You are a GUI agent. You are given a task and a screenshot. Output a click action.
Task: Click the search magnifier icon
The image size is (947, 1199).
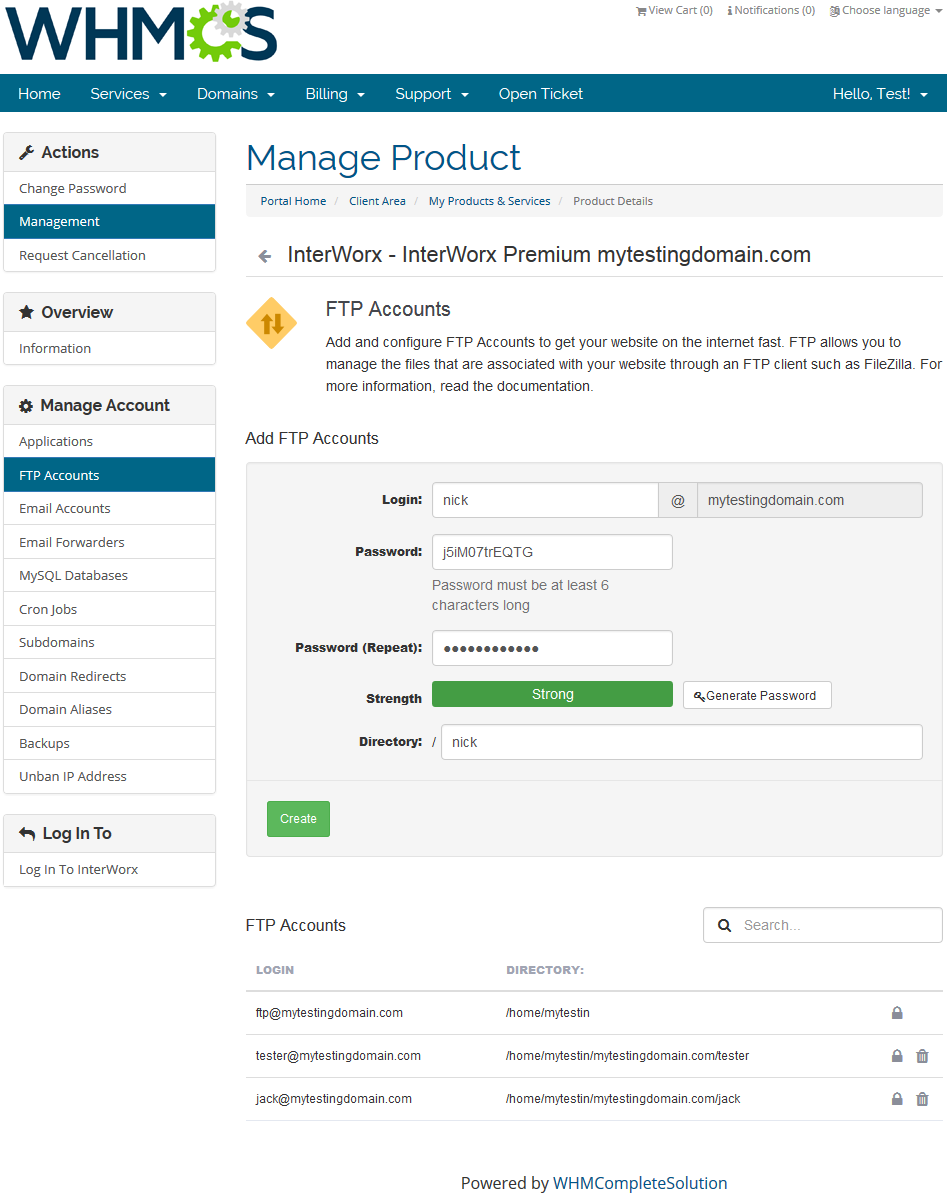pos(724,925)
